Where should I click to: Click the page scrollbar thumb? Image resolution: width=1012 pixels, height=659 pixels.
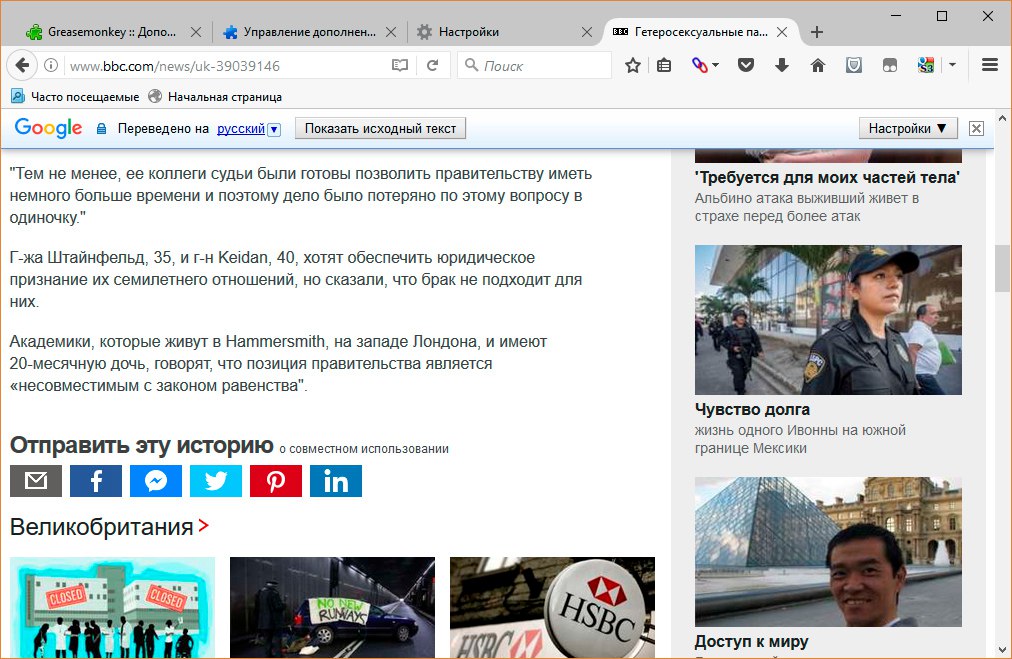pyautogui.click(x=1002, y=268)
